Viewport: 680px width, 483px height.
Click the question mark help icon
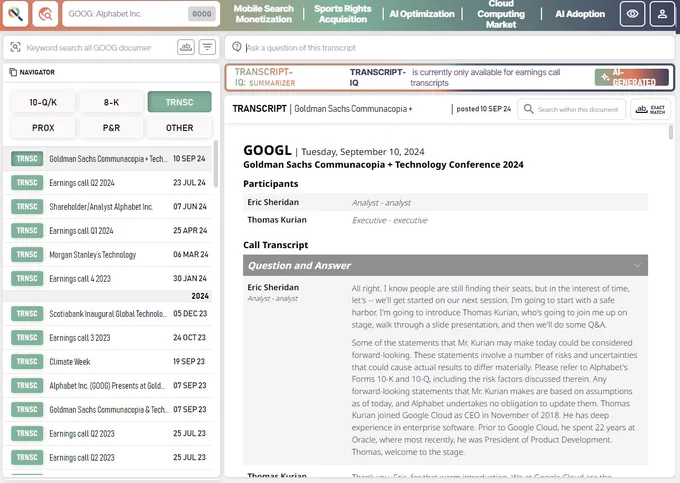point(236,47)
